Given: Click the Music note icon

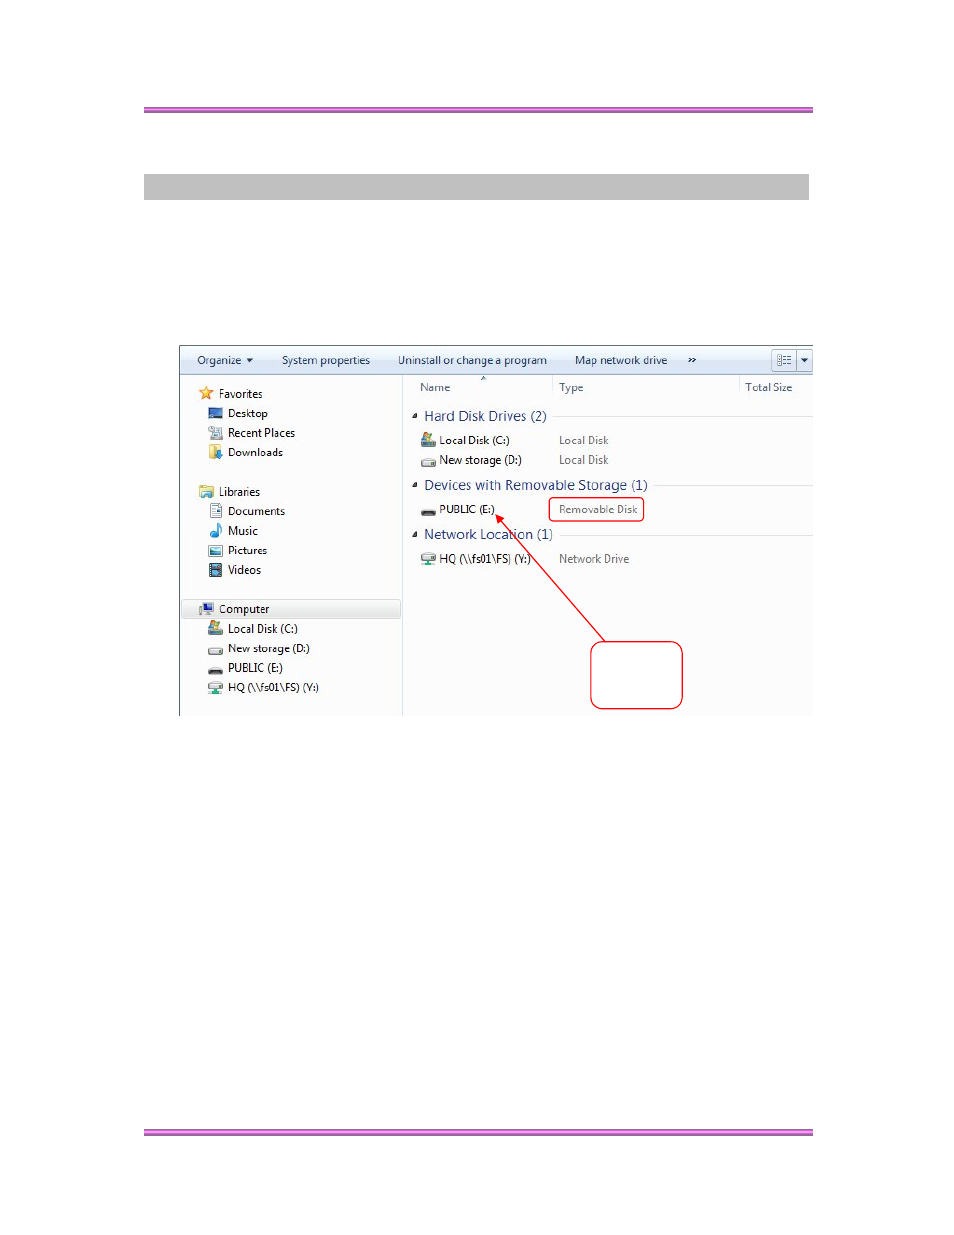Looking at the screenshot, I should (215, 531).
